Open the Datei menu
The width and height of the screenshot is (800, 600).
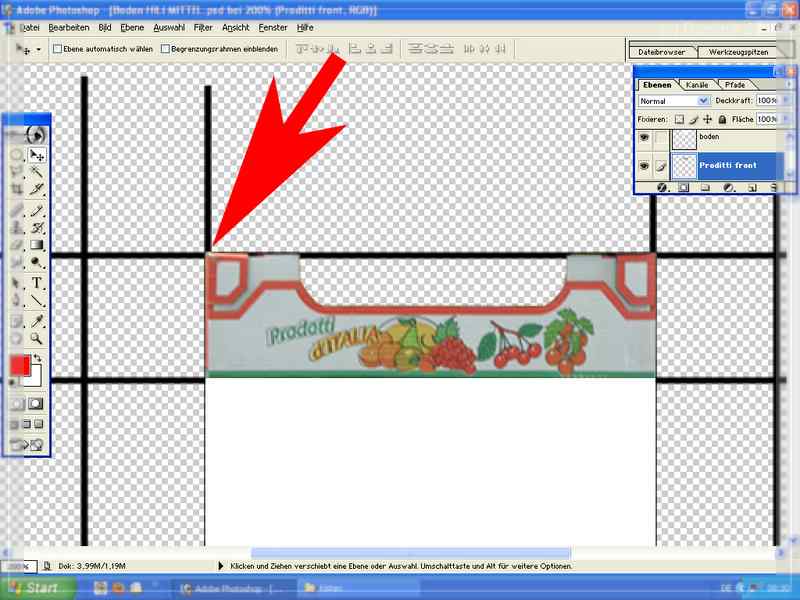(30, 28)
